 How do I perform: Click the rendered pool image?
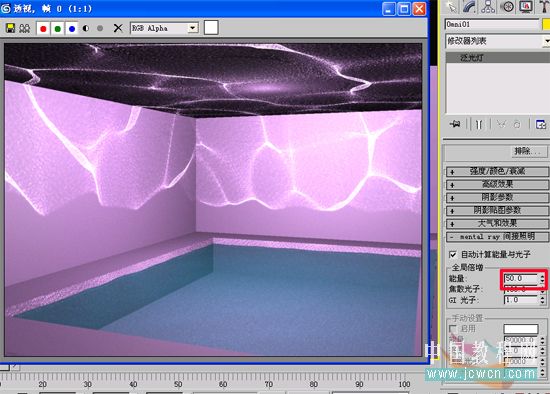pyautogui.click(x=213, y=200)
